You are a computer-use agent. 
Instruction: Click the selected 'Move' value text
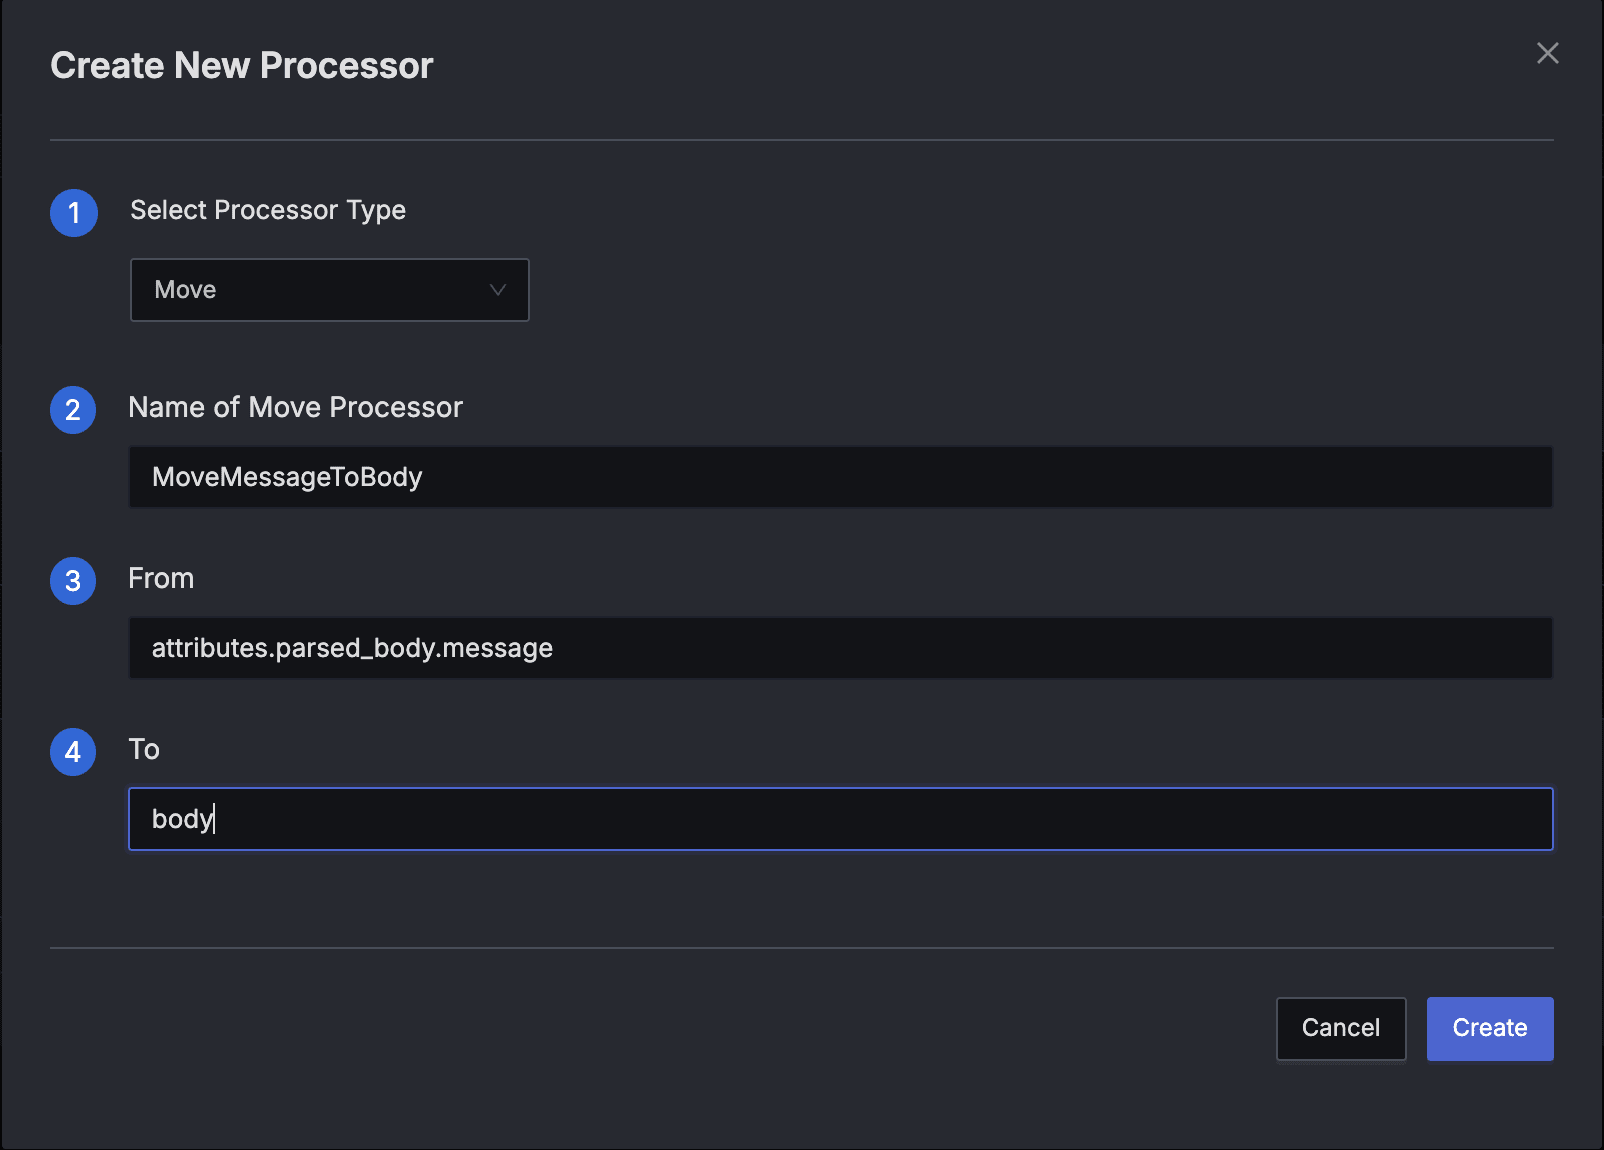(186, 290)
